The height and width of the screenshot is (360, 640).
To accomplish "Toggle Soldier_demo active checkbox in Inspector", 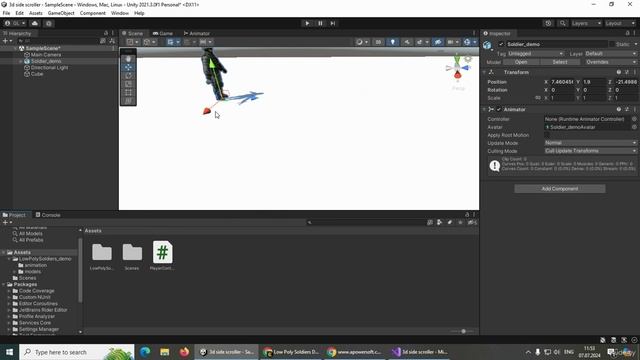I will [x=501, y=44].
